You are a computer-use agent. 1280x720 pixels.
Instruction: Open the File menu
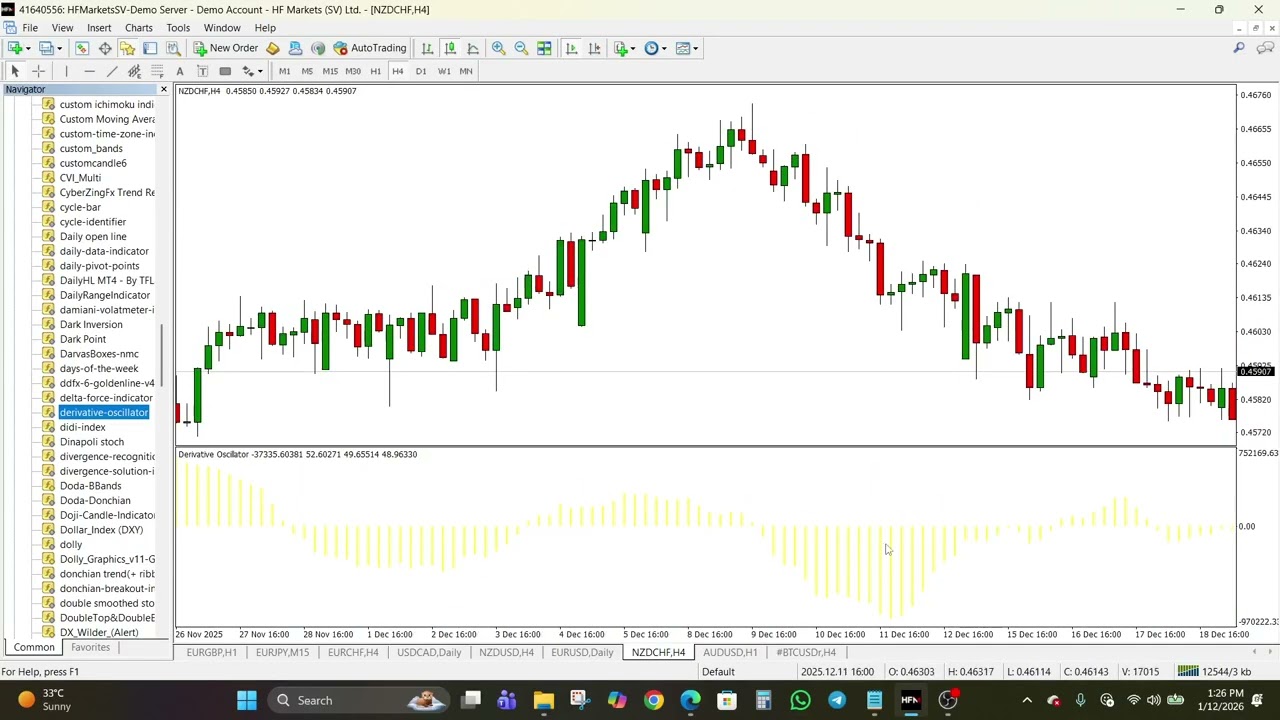click(x=30, y=28)
